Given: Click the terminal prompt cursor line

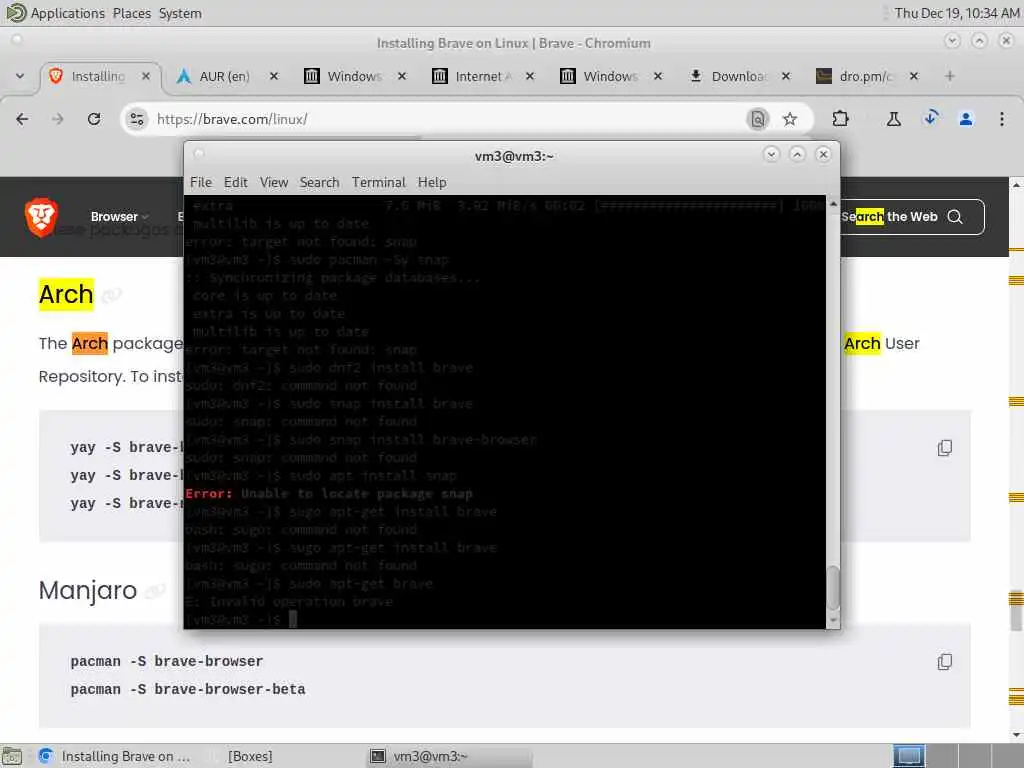Looking at the screenshot, I should 242,619.
